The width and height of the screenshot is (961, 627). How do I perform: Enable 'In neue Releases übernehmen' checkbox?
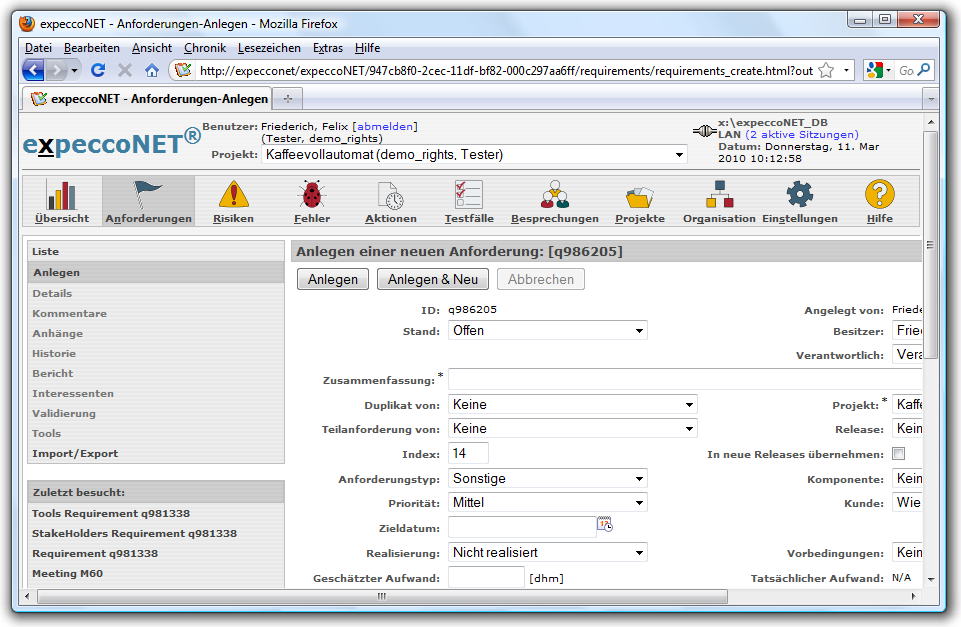point(898,454)
